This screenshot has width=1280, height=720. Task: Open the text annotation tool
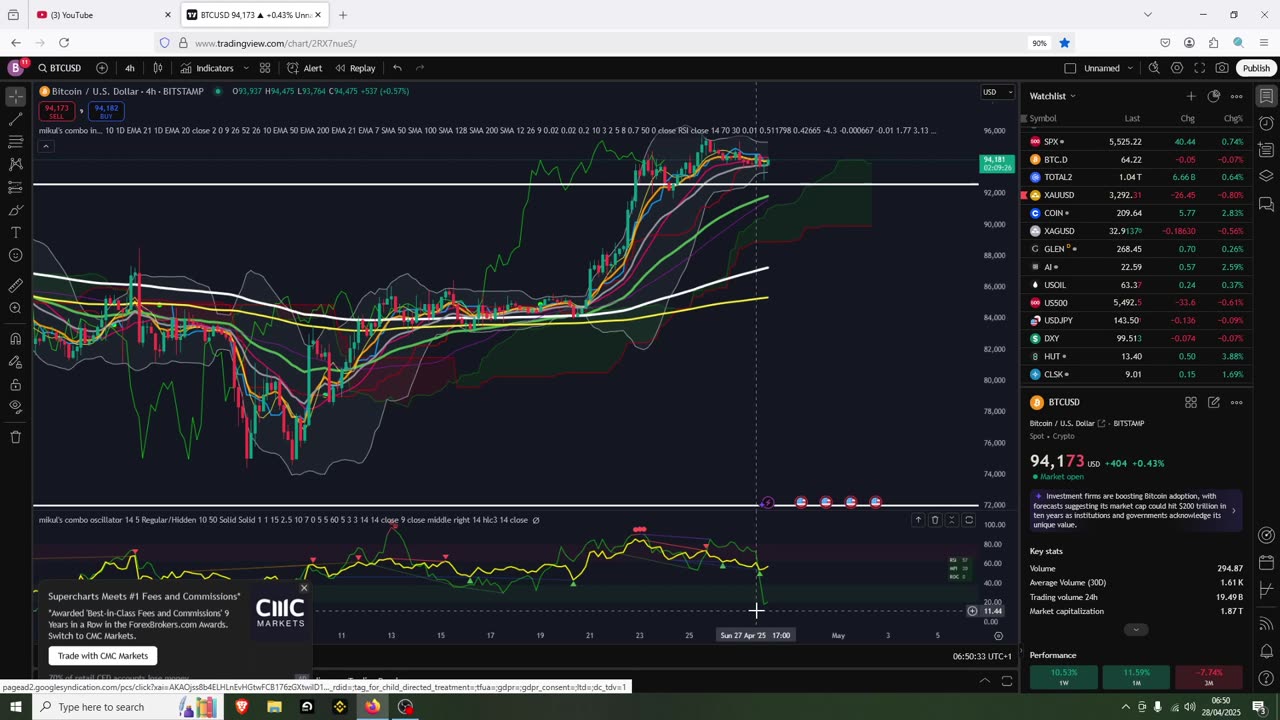tap(15, 232)
